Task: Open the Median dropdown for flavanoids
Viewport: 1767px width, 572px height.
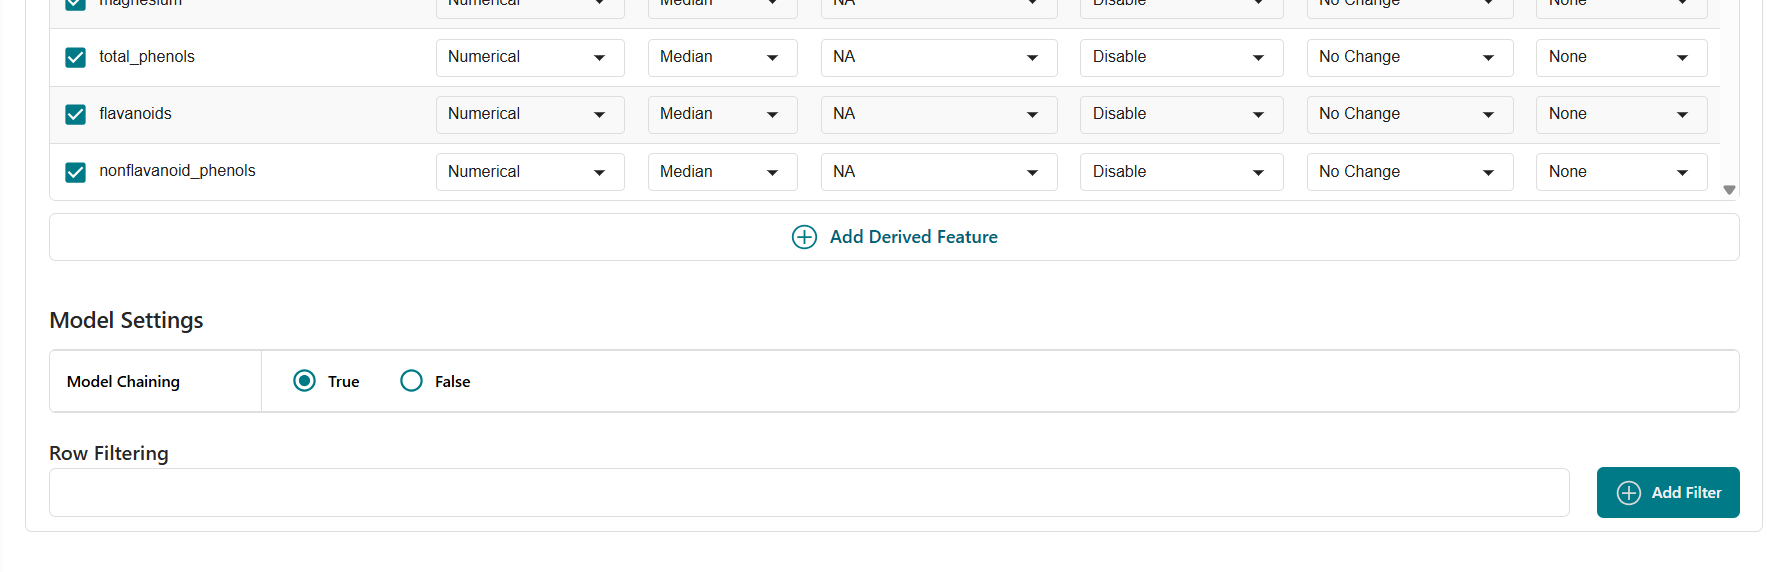Action: (x=722, y=115)
